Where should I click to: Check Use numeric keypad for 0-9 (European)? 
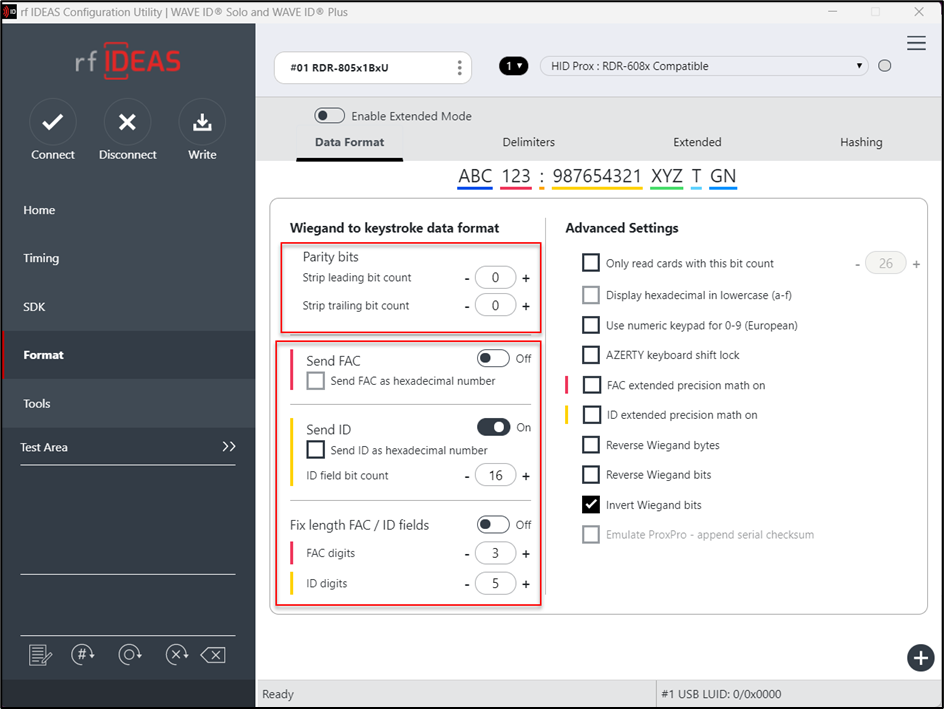591,325
